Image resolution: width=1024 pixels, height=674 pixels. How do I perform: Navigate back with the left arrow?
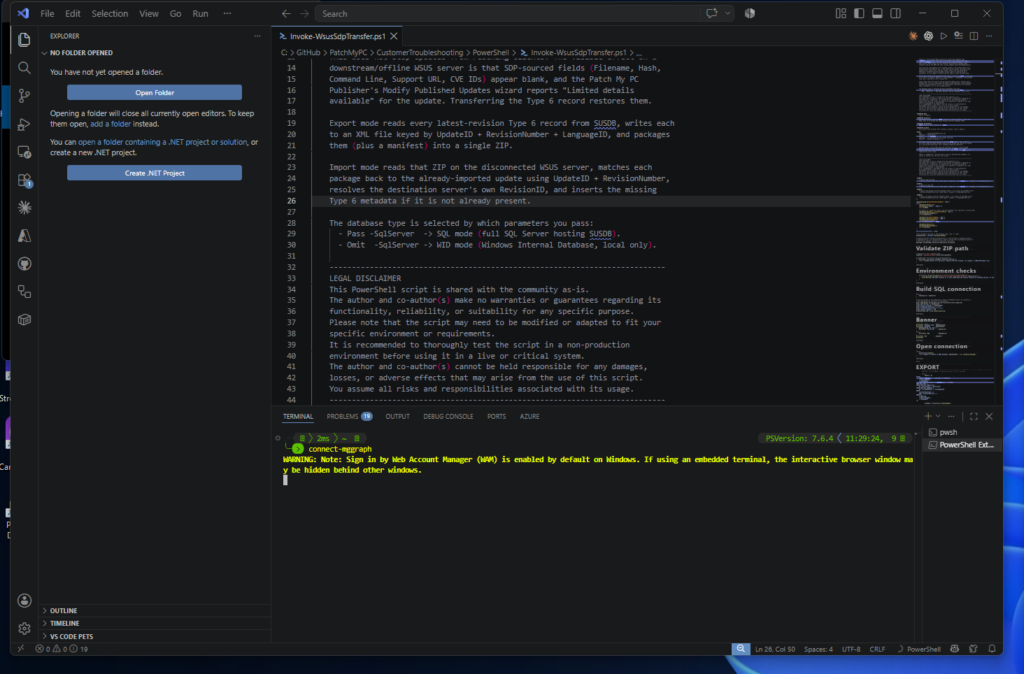pyautogui.click(x=286, y=14)
